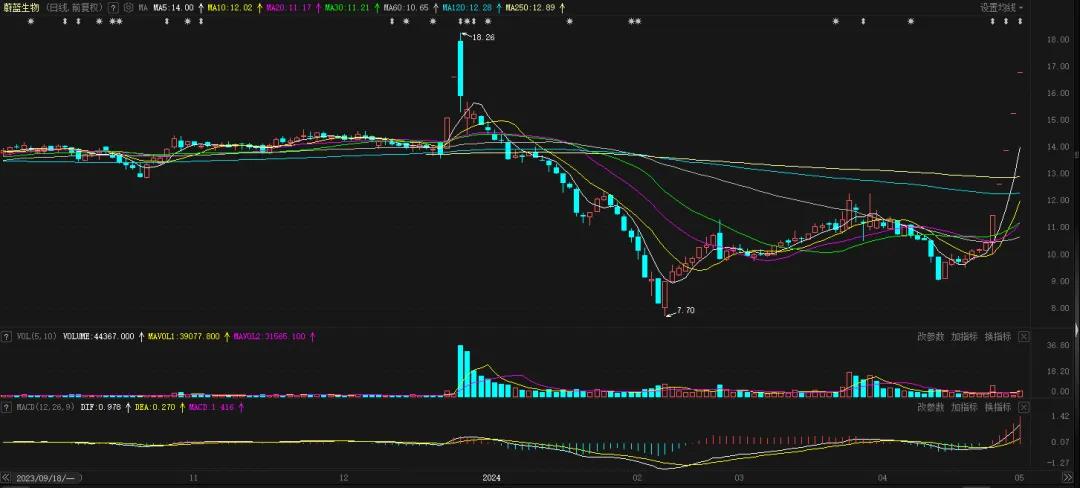Click the 2024 label on time axis

[490, 478]
